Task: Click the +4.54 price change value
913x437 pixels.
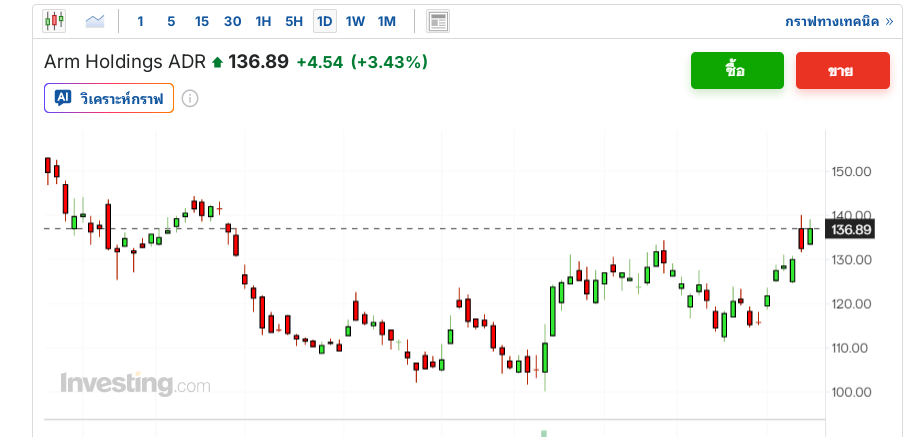Action: coord(320,62)
